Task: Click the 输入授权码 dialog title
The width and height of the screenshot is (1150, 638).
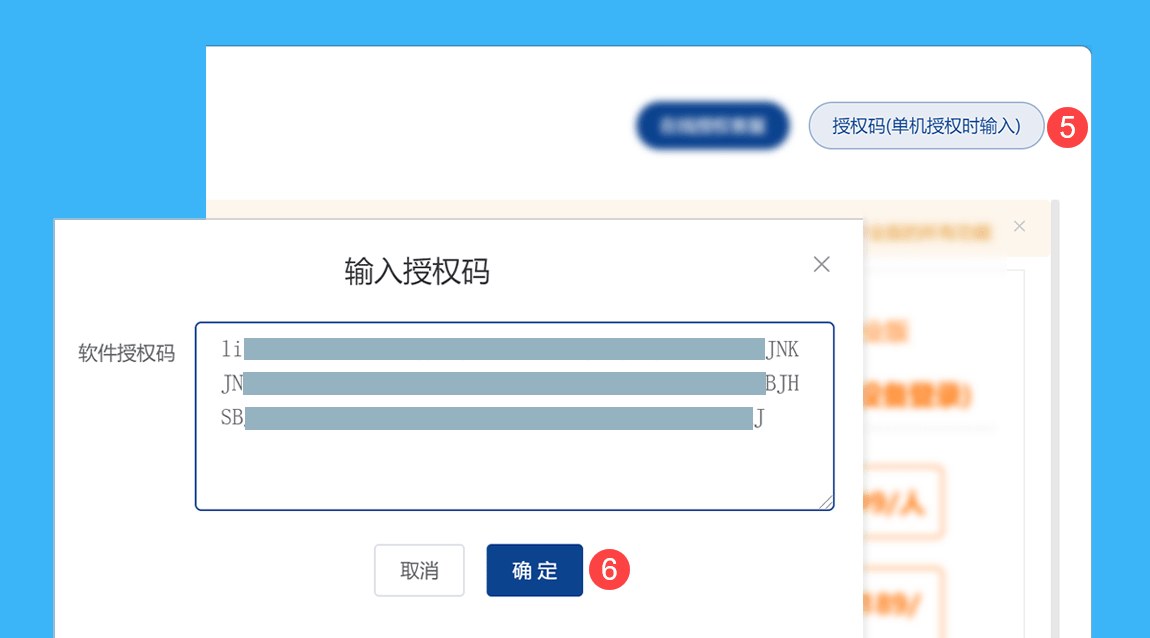Action: click(417, 271)
